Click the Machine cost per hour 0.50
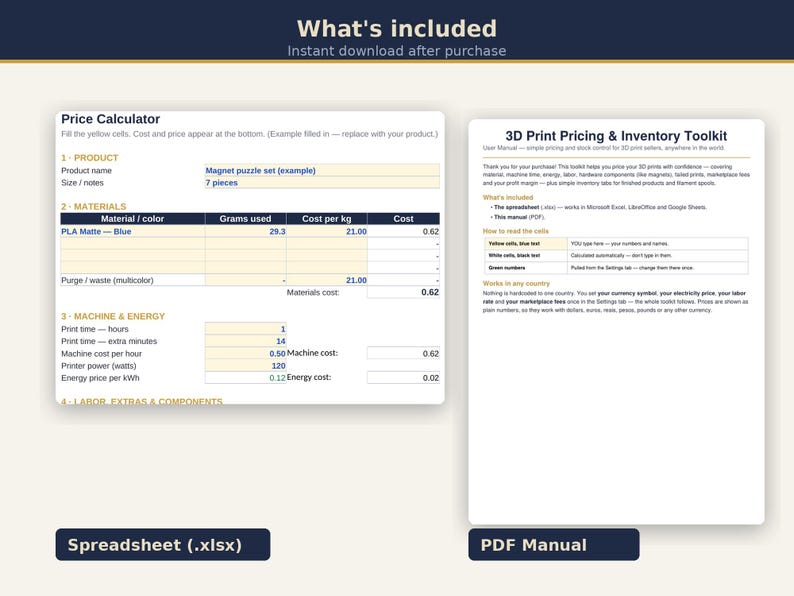 [x=246, y=353]
